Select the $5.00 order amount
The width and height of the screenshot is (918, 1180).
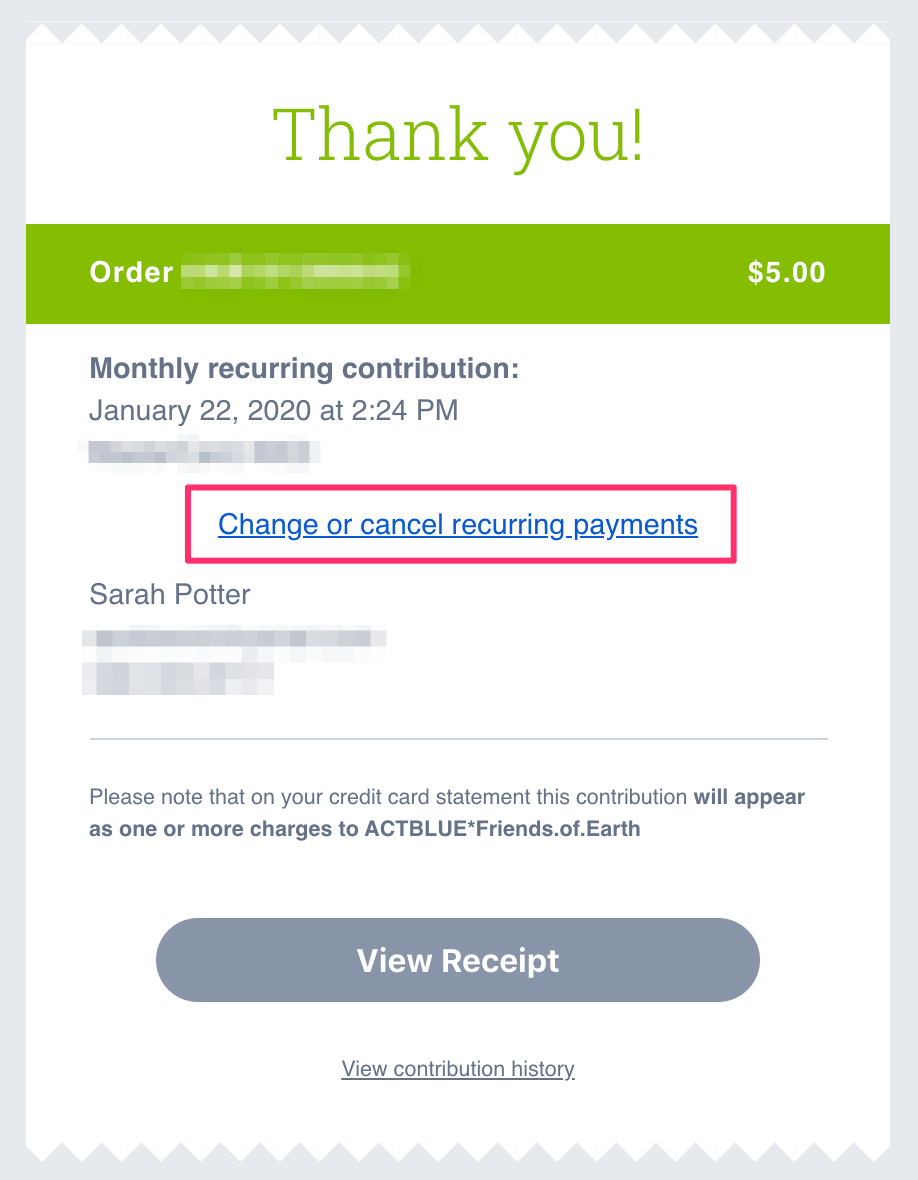pyautogui.click(x=786, y=272)
